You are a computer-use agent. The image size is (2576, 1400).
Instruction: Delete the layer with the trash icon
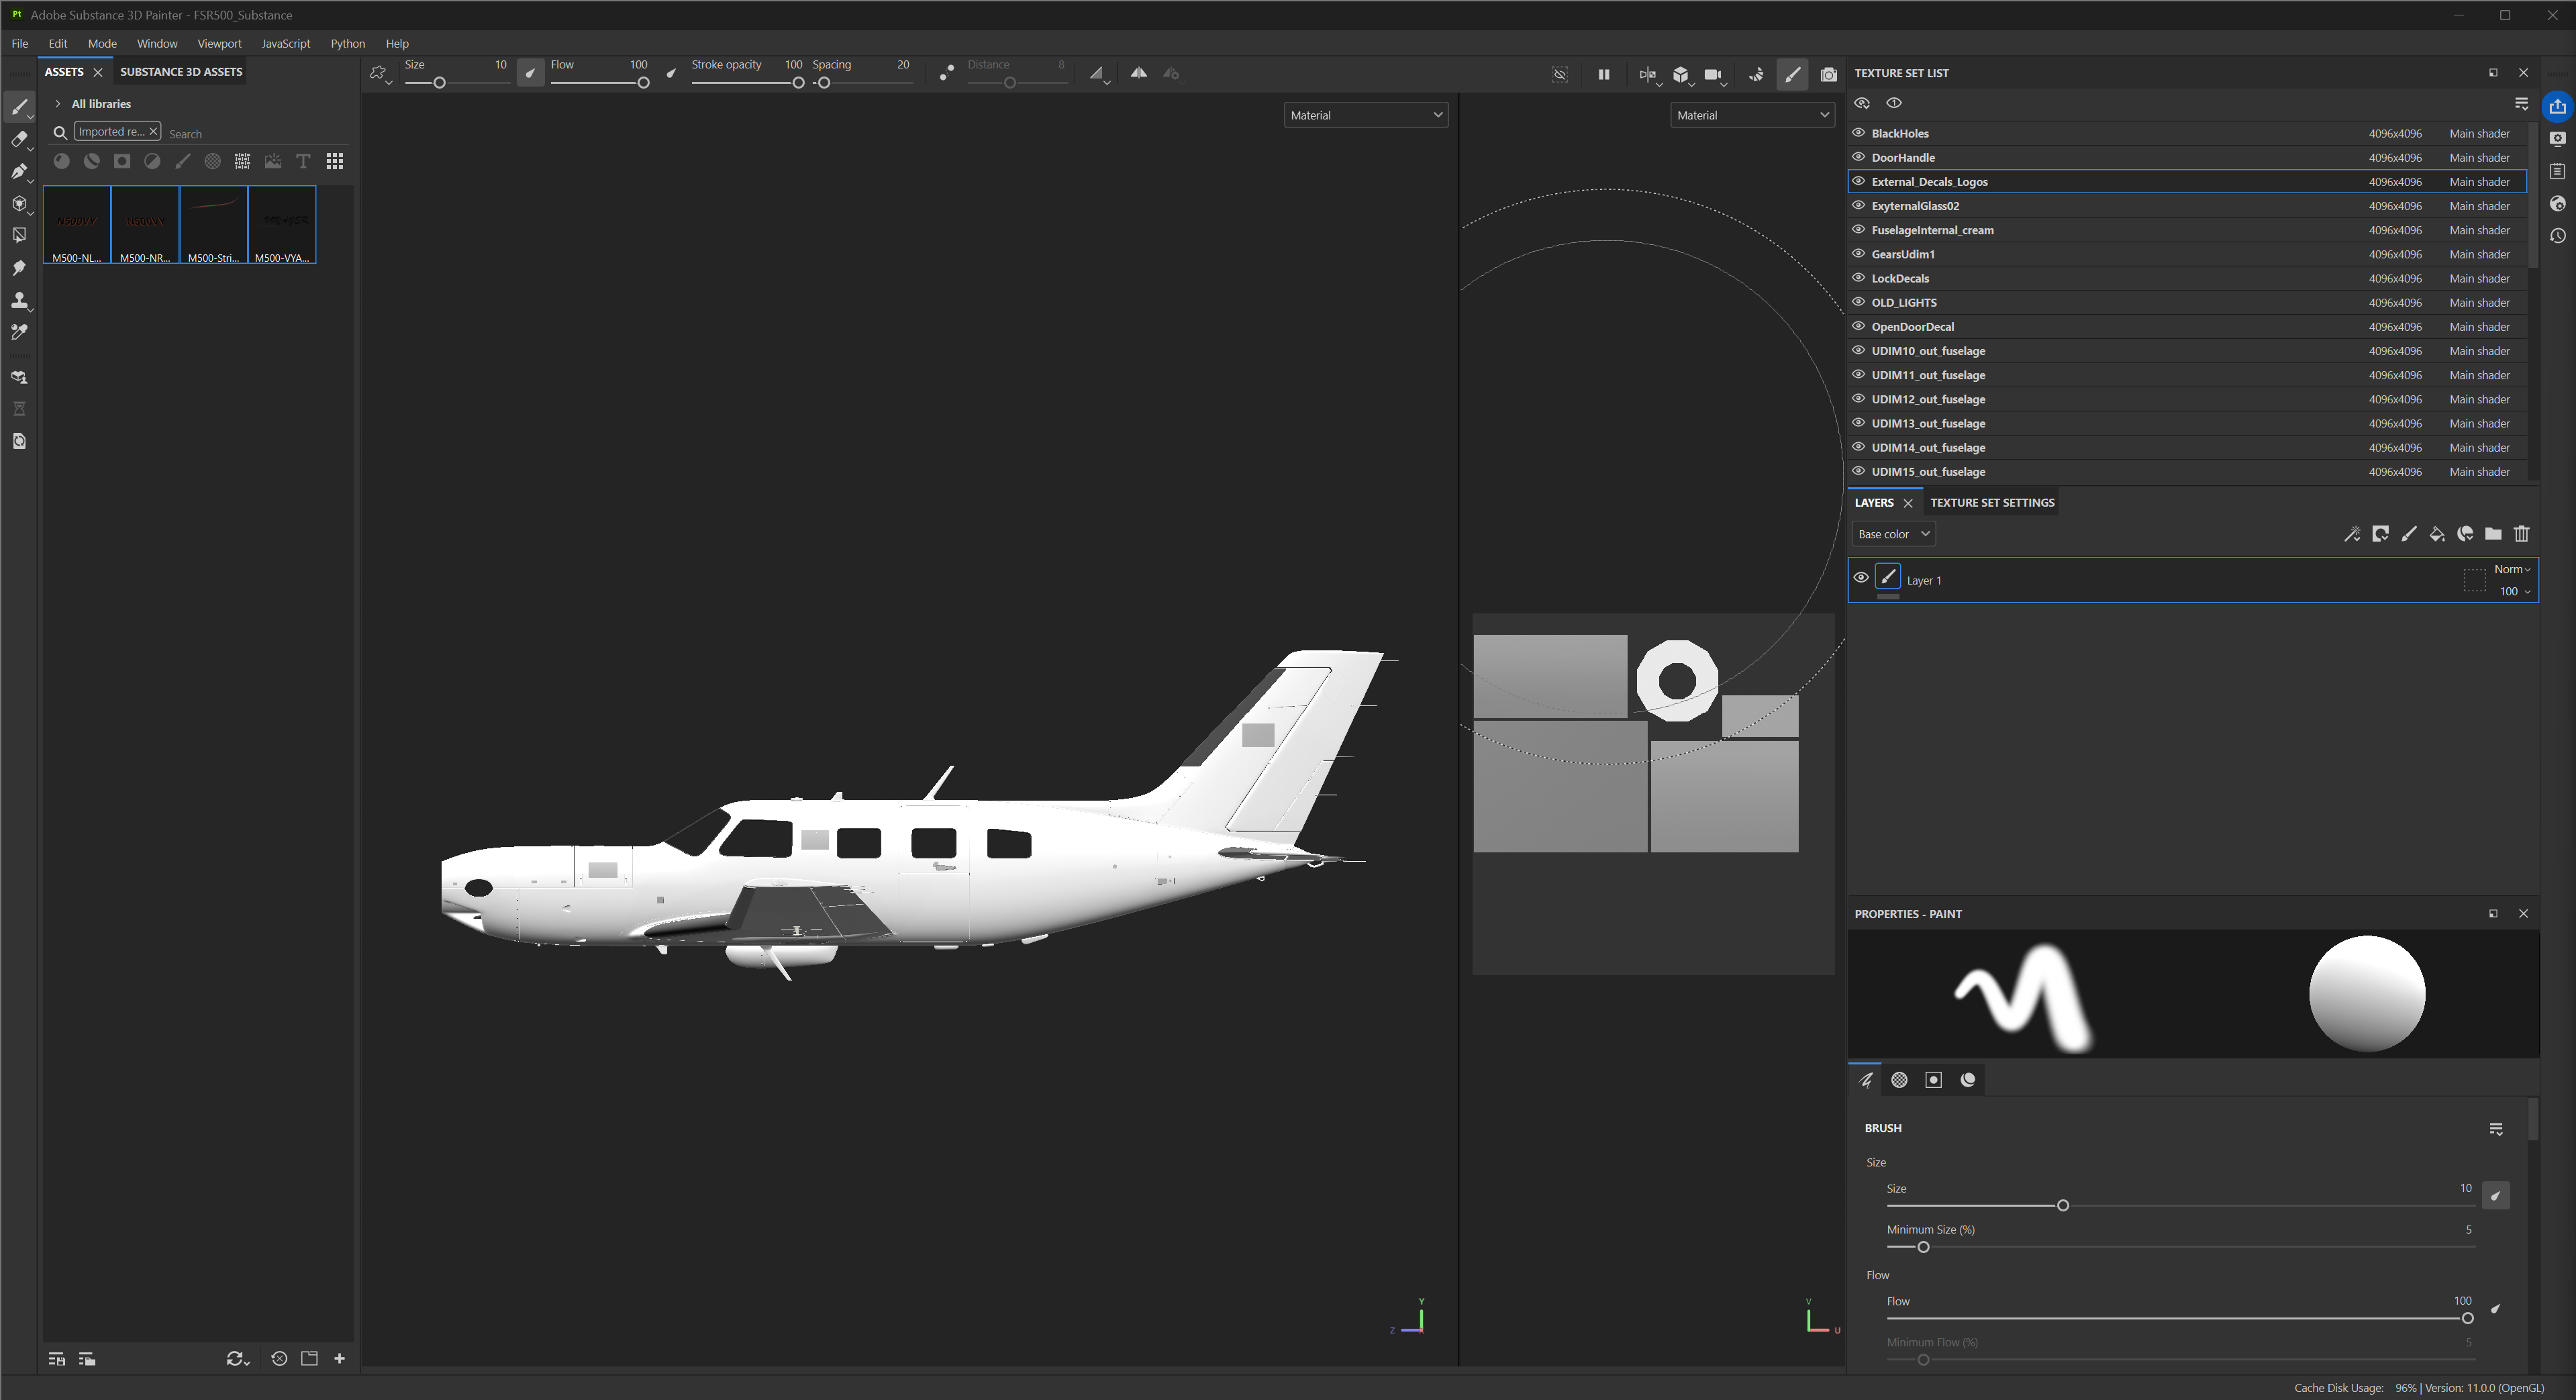[2521, 534]
